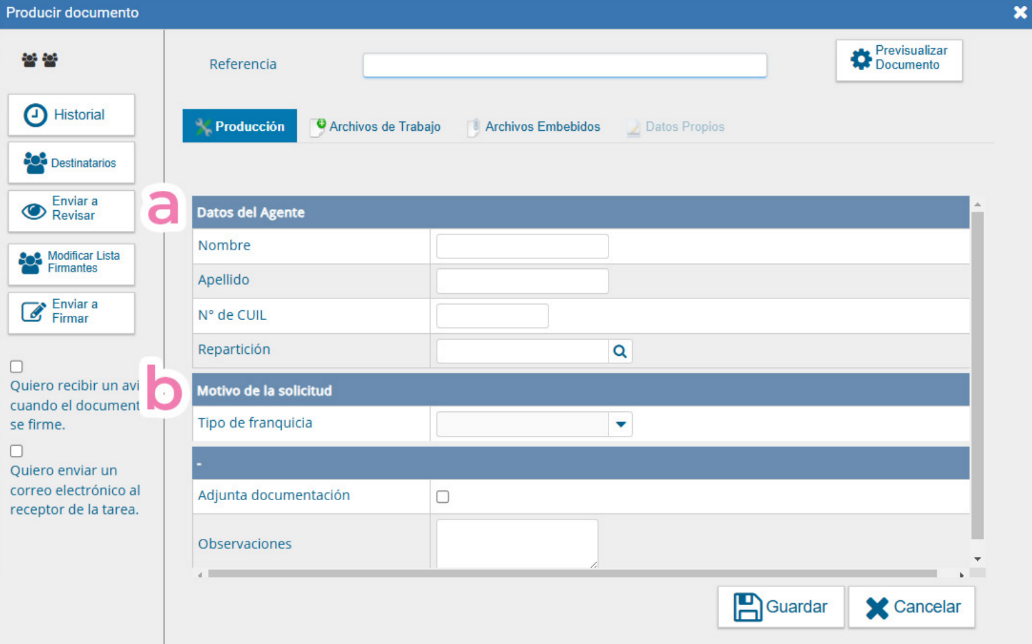Click the users group icon top left
Screen dimensions: 1032x644
click(x=40, y=61)
